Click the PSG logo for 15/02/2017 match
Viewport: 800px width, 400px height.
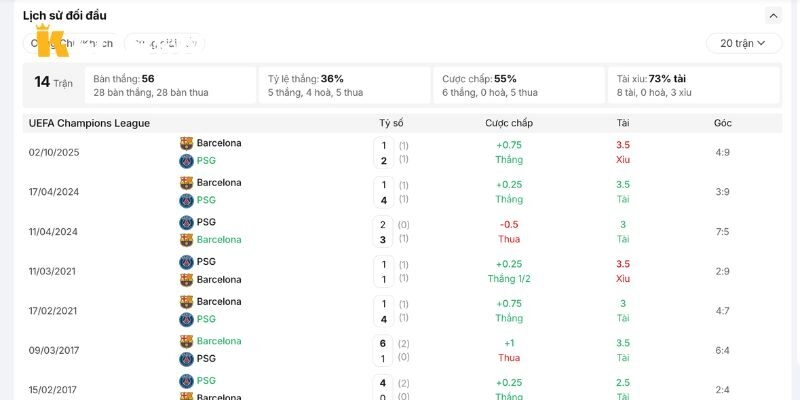click(x=187, y=381)
